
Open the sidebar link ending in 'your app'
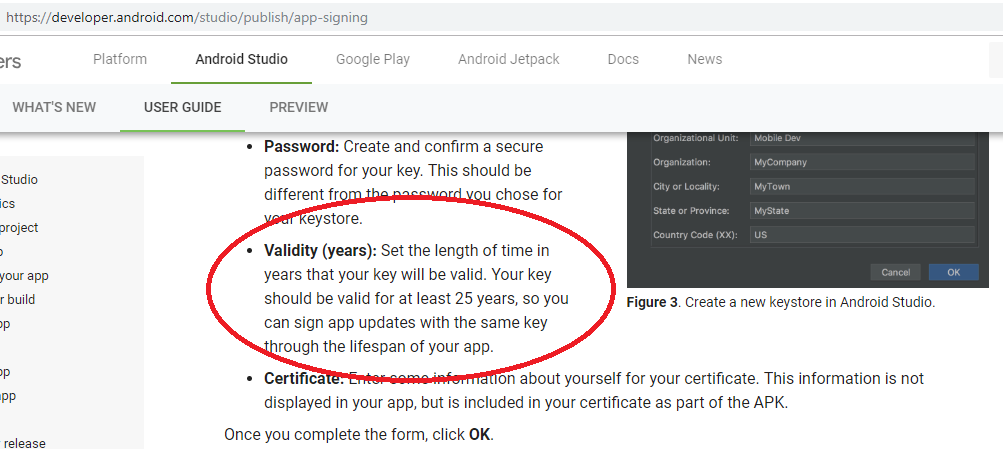point(24,276)
